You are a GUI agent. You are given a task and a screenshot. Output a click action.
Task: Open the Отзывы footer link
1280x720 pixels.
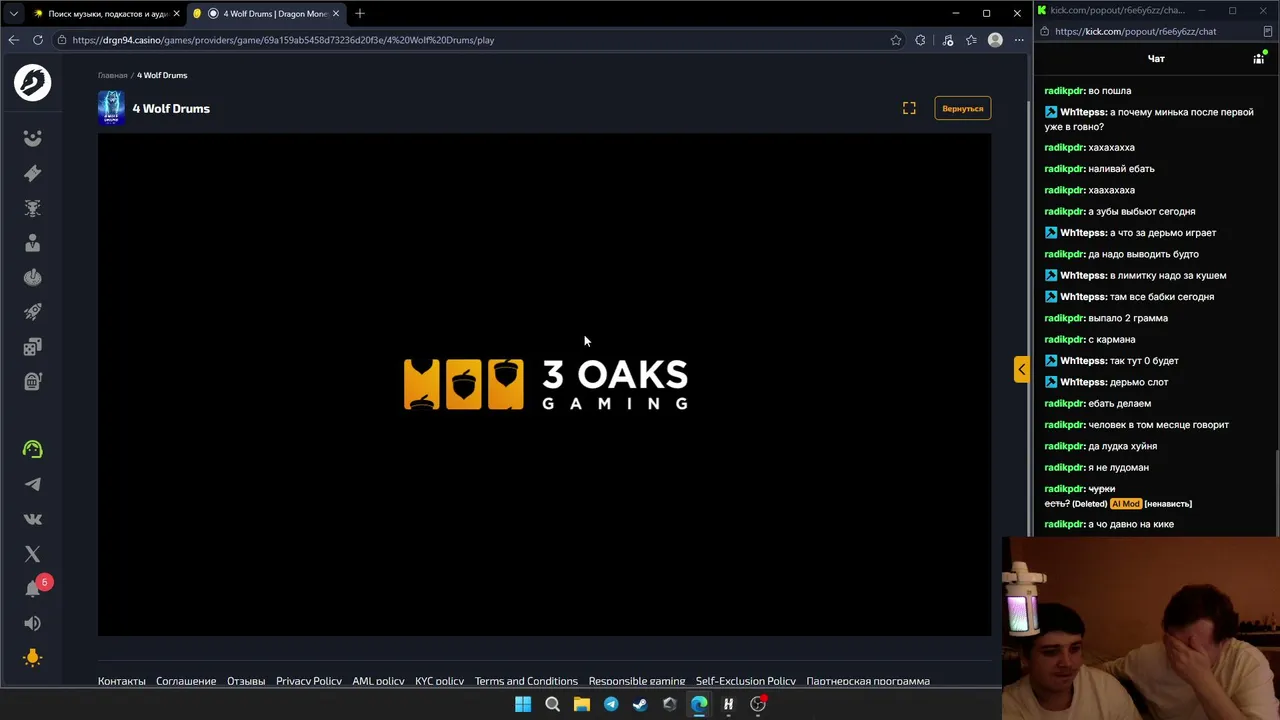pyautogui.click(x=246, y=681)
